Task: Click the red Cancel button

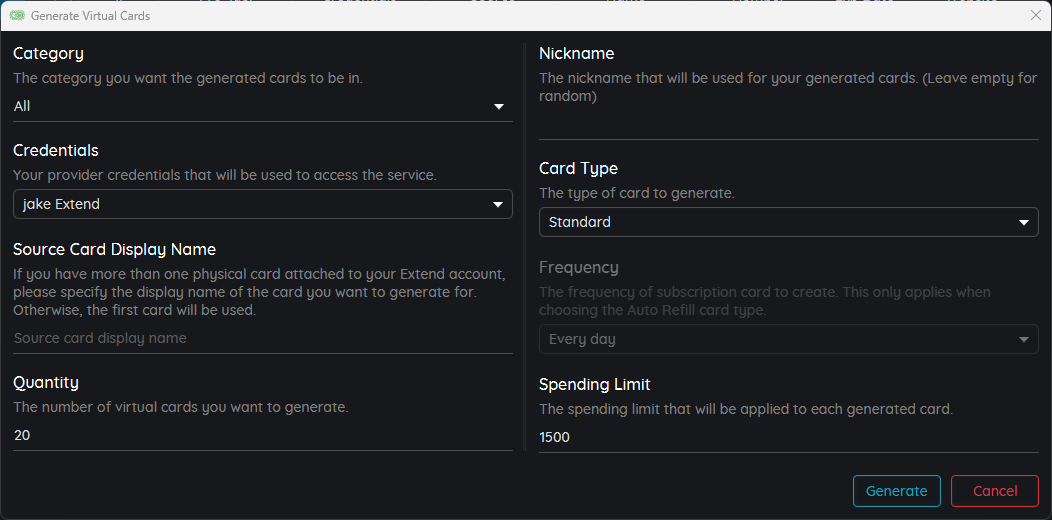Action: click(995, 490)
